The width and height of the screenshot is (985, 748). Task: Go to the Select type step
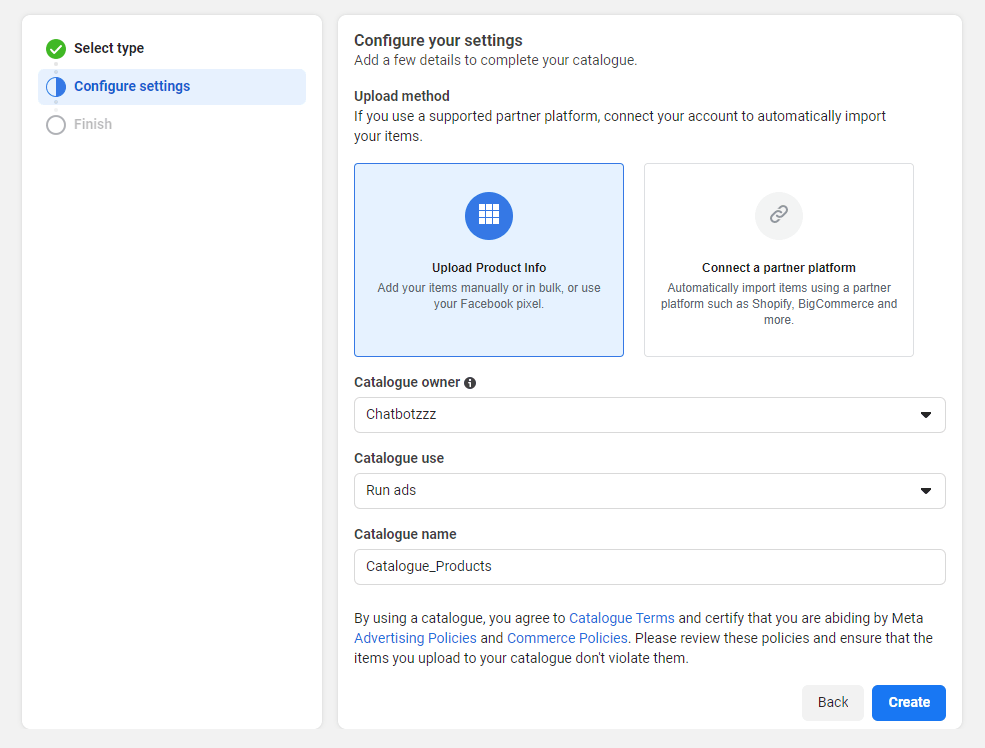(109, 48)
